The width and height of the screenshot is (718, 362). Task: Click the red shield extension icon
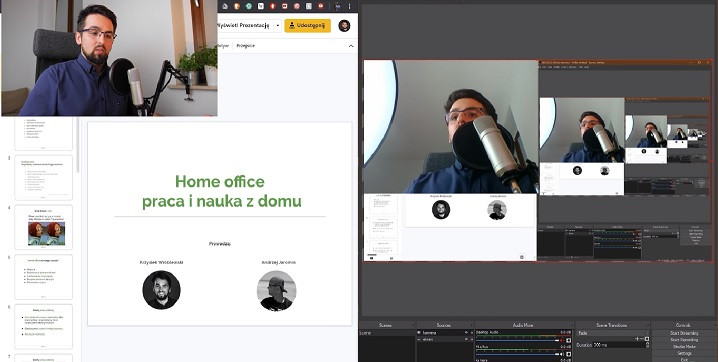(x=273, y=6)
